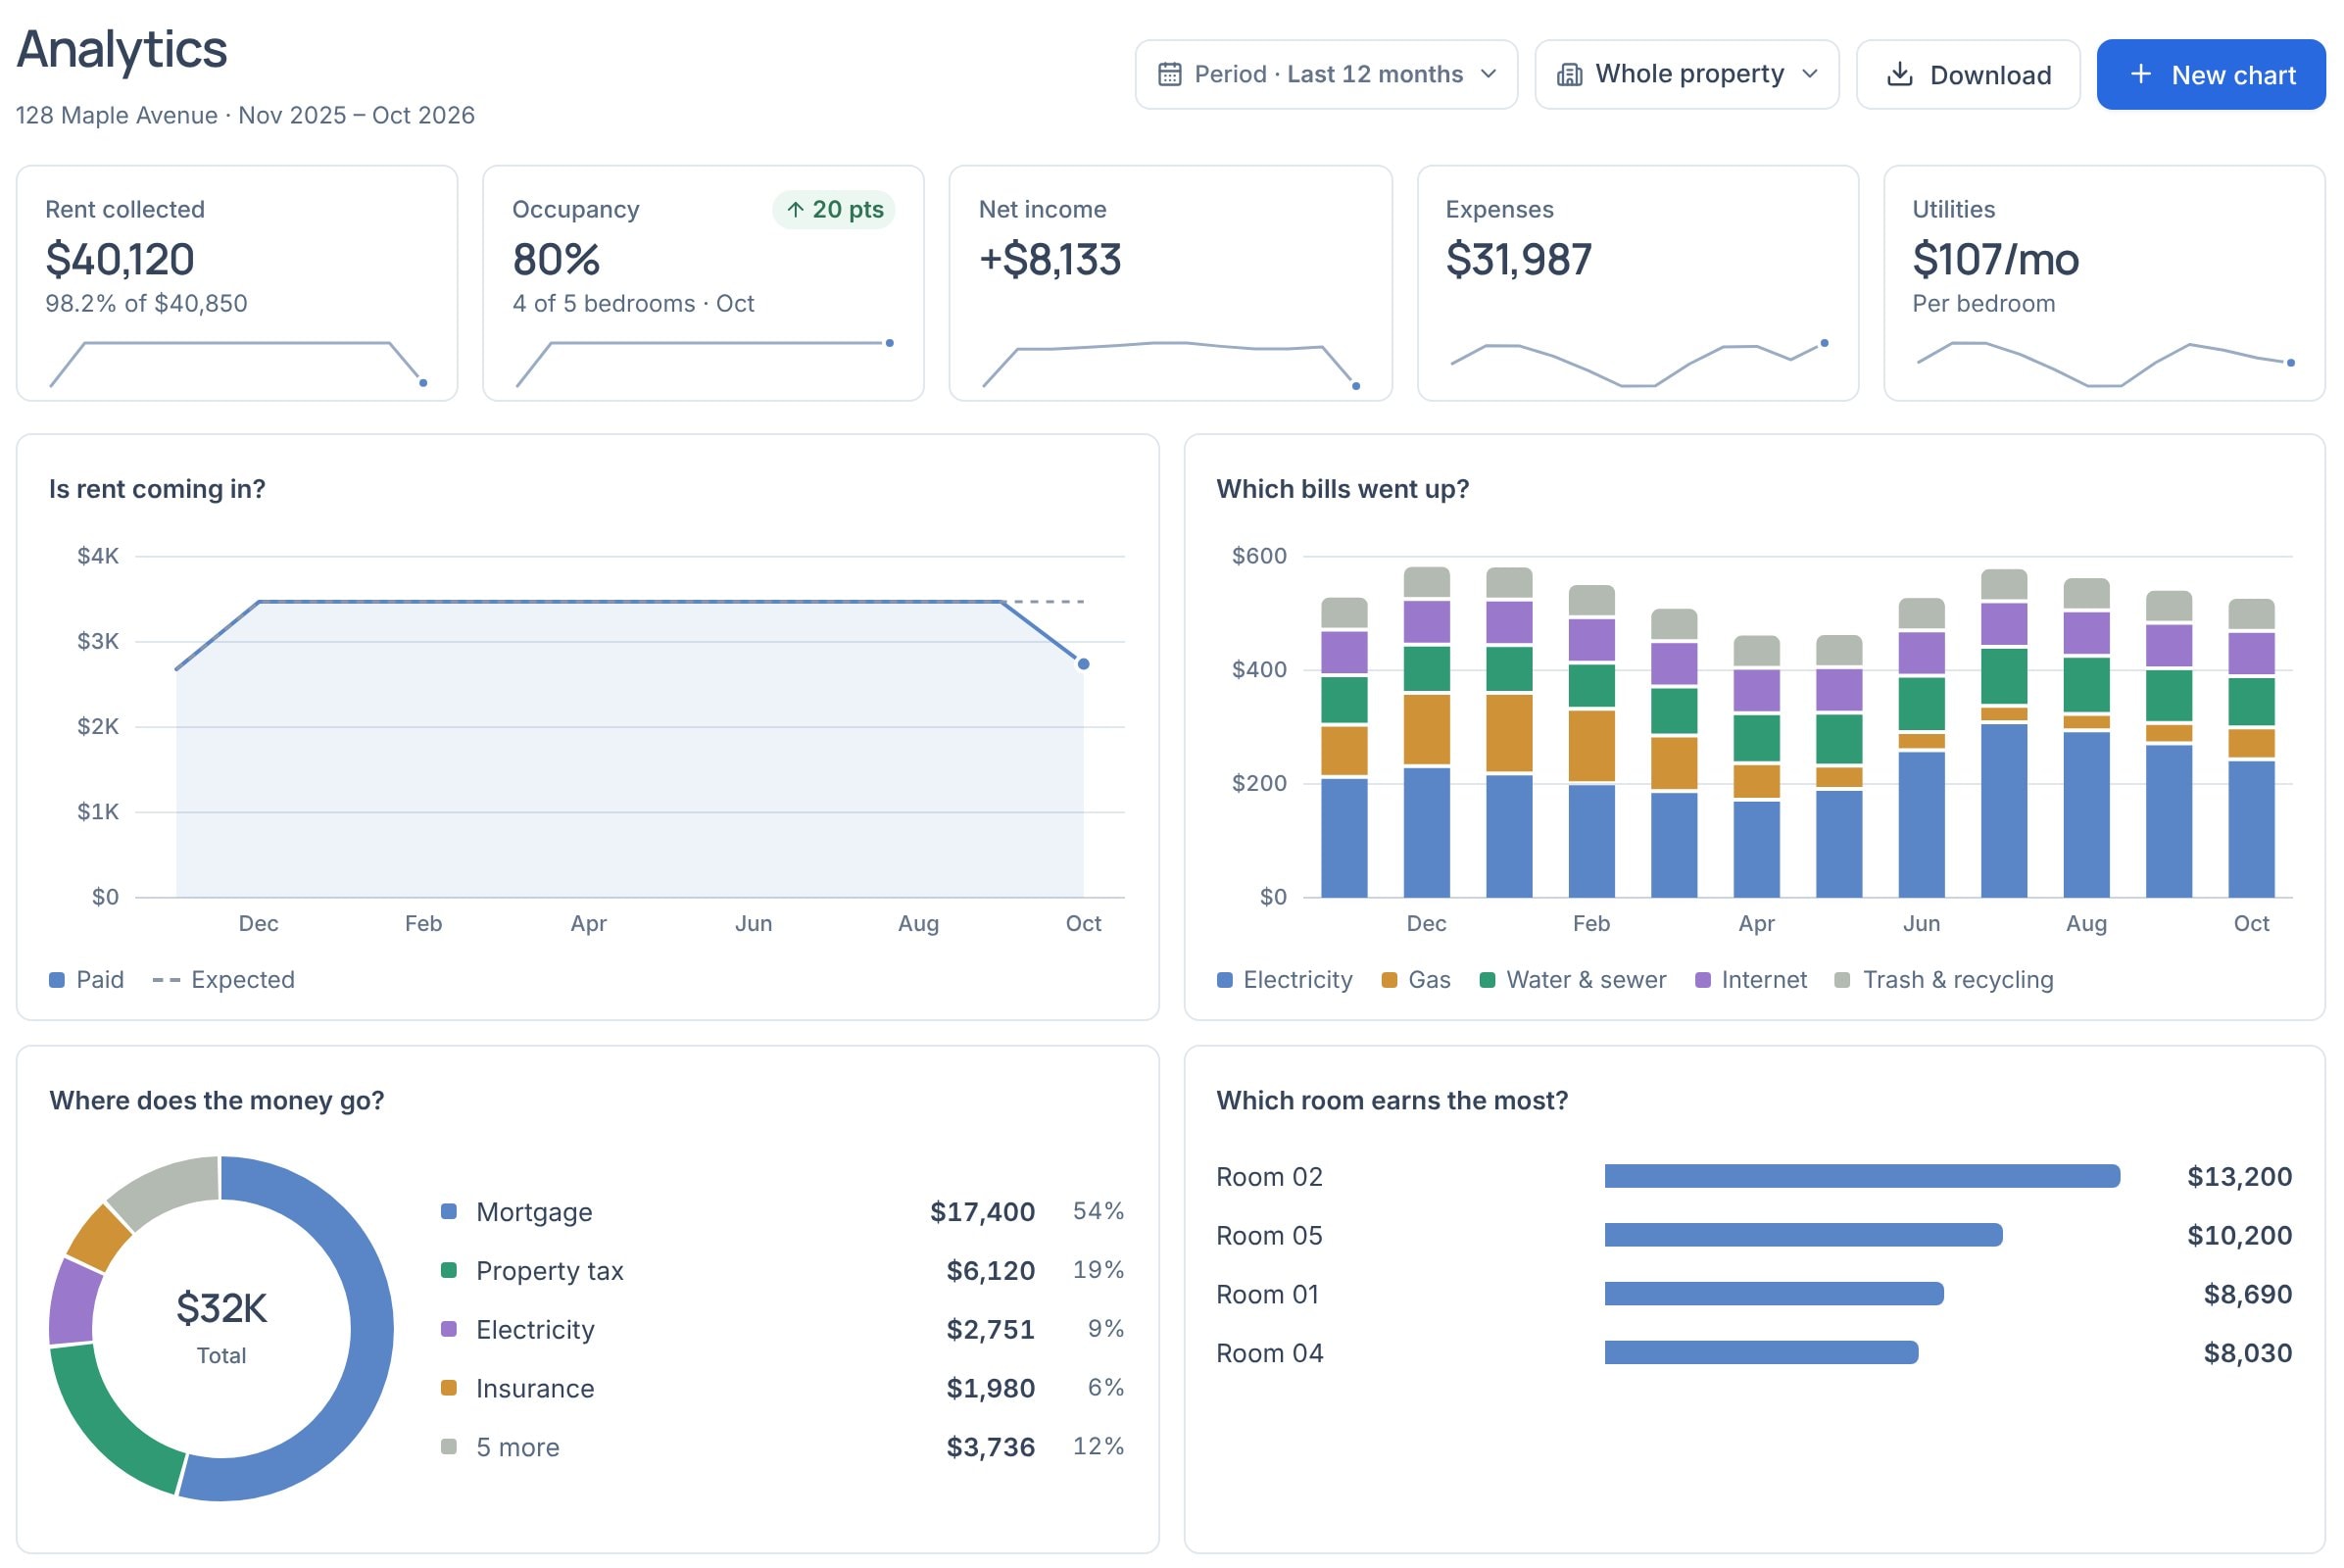Click the Room 05 earnings bar
The height and width of the screenshot is (1568, 2344).
point(1803,1235)
